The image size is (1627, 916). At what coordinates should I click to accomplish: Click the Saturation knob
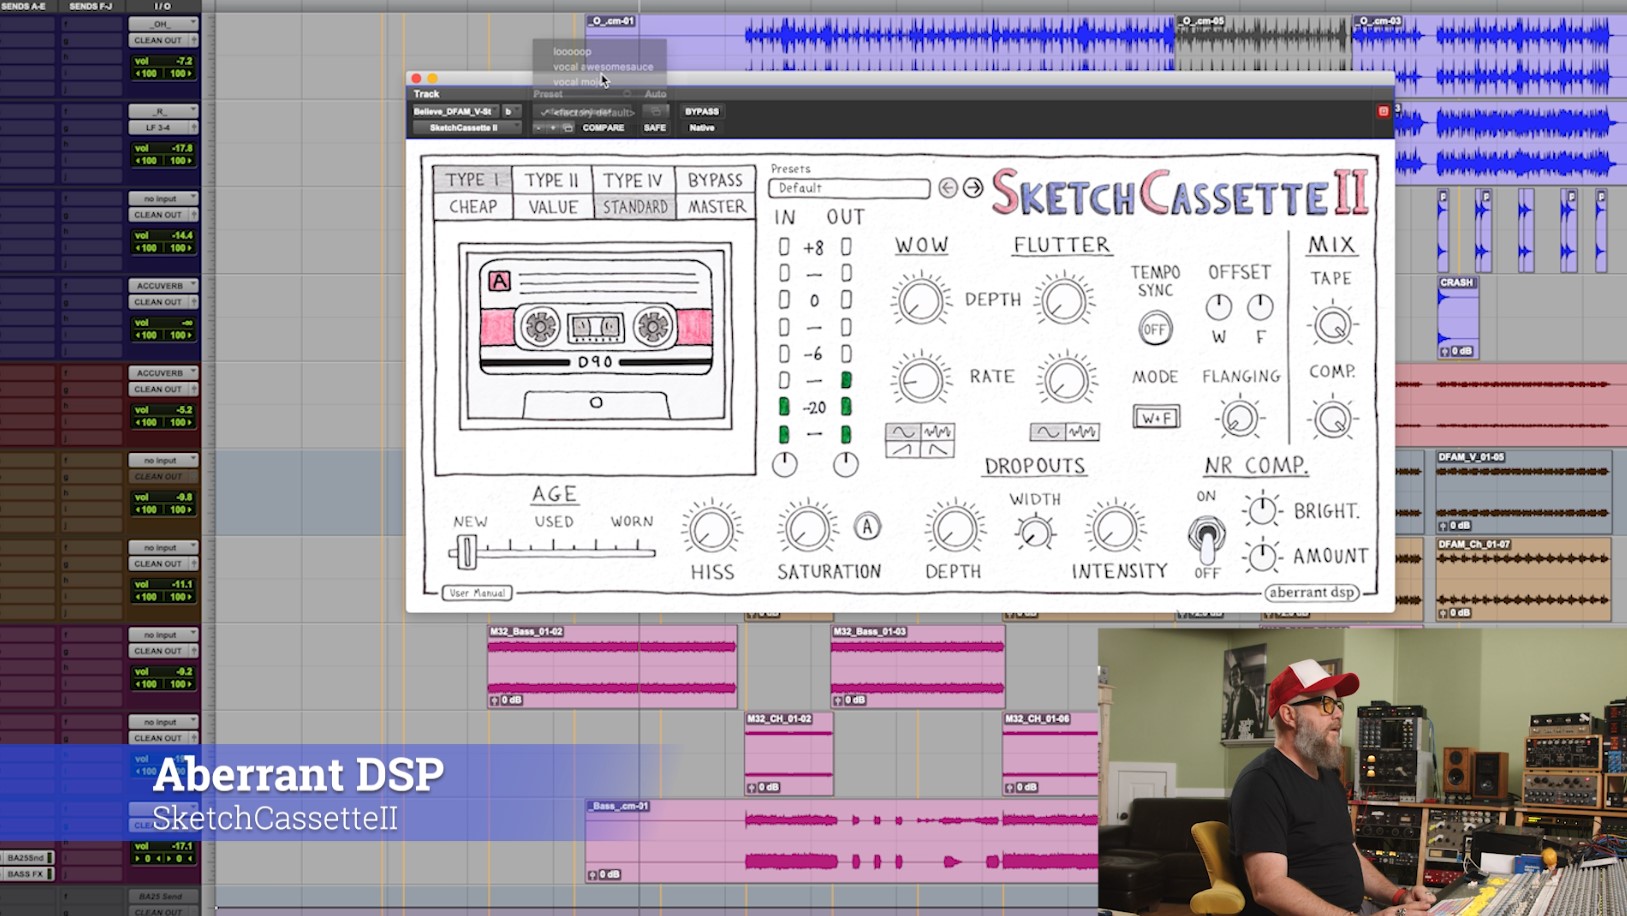(807, 528)
